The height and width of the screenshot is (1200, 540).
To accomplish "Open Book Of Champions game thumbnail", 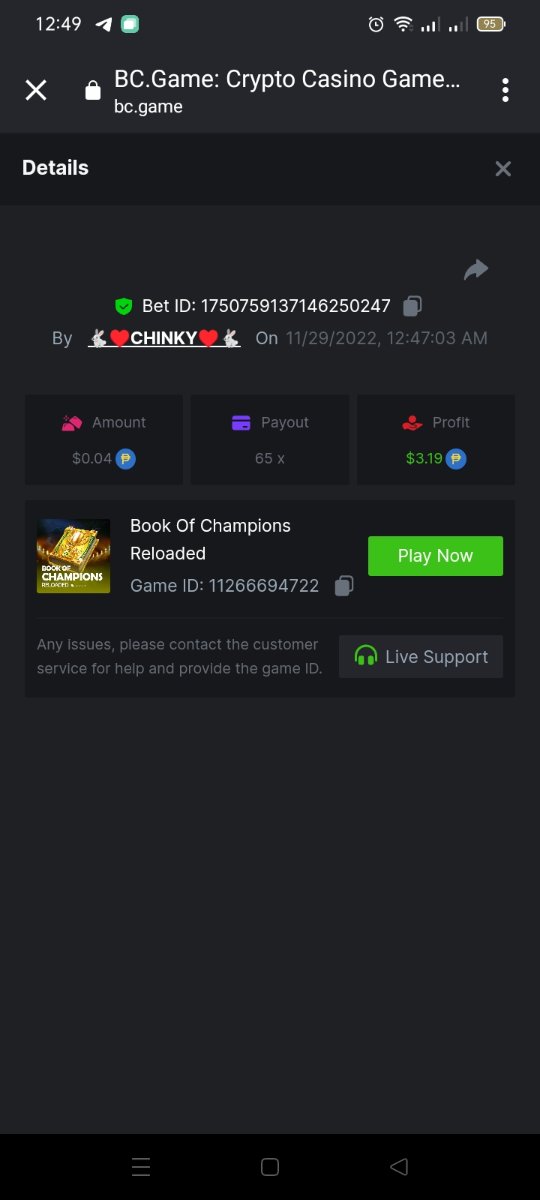I will pyautogui.click(x=74, y=556).
